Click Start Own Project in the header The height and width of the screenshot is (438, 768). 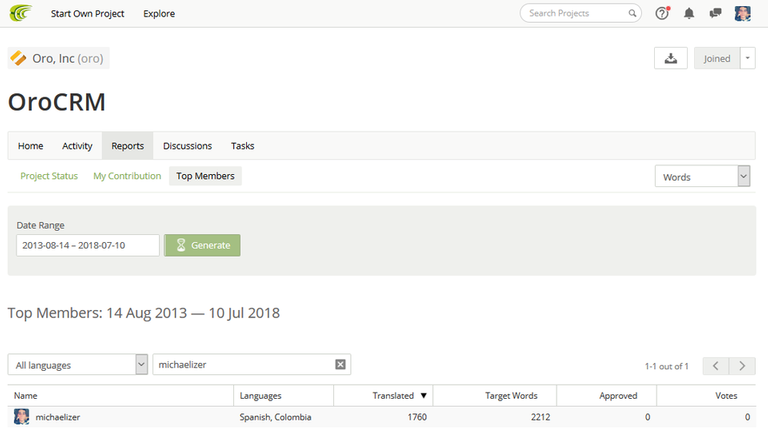point(87,13)
